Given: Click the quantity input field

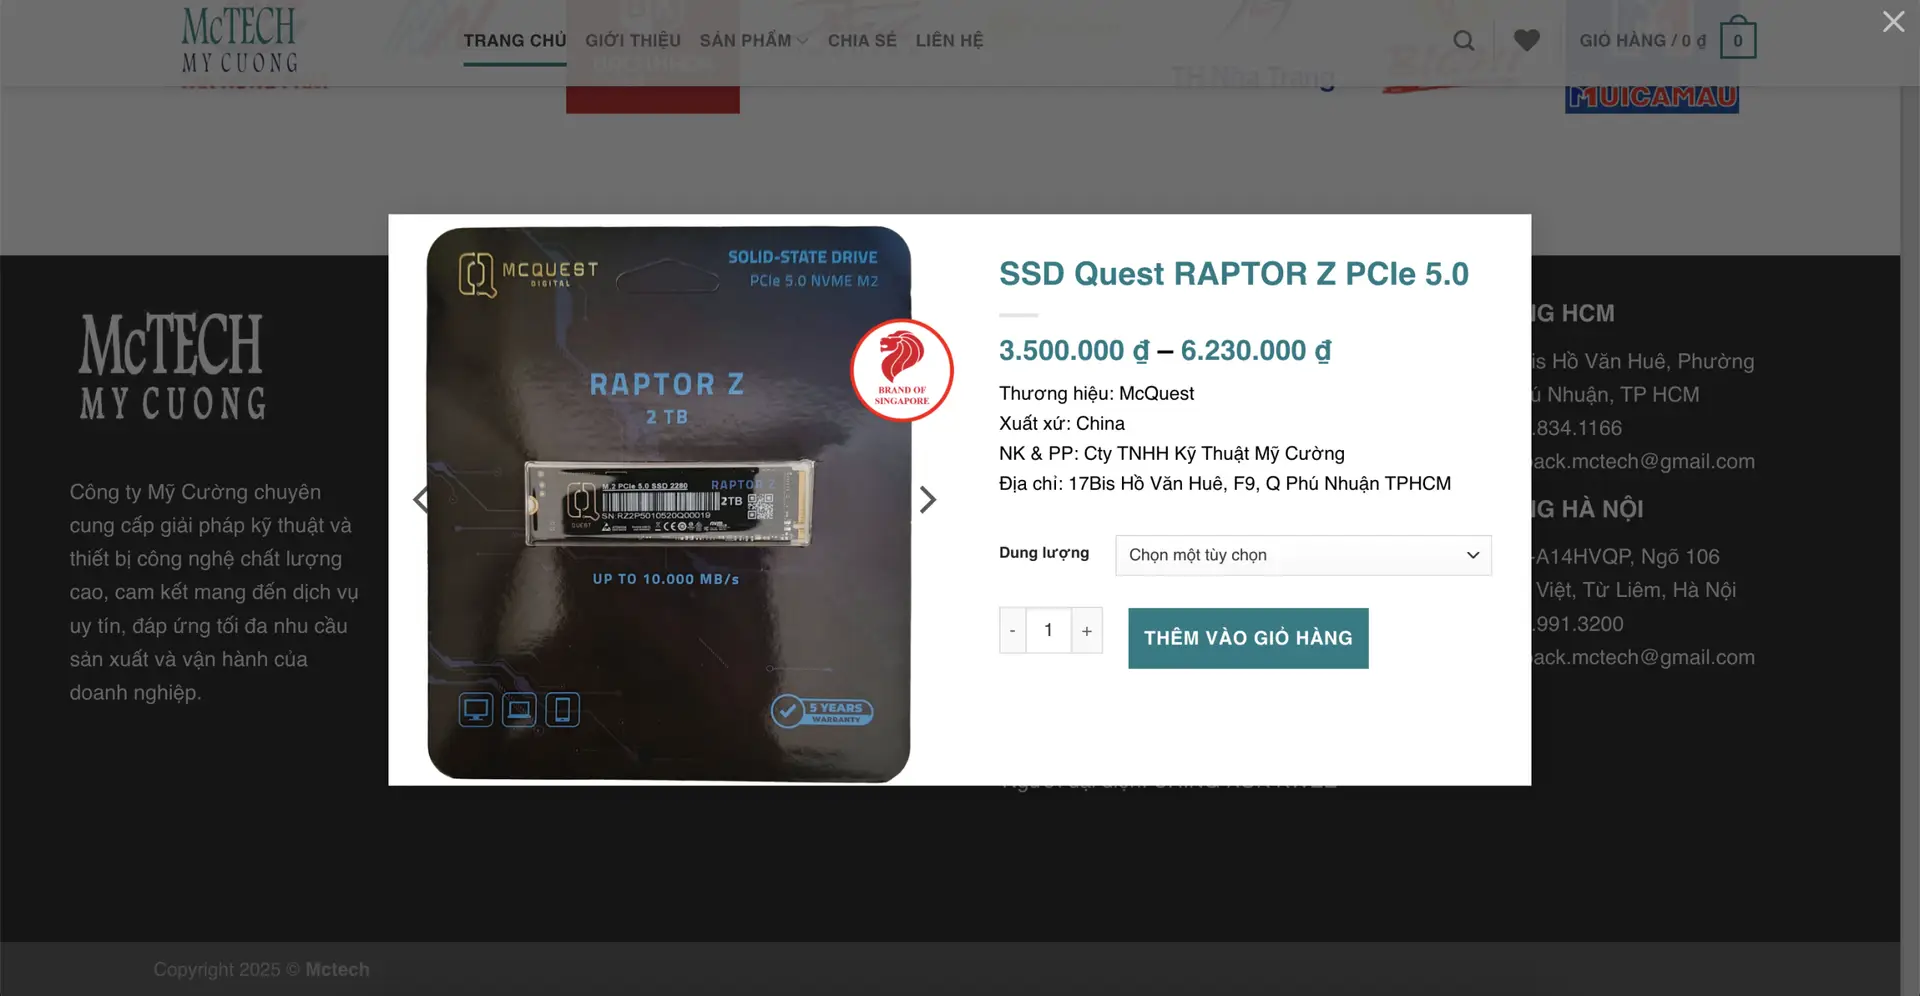Looking at the screenshot, I should coord(1048,630).
